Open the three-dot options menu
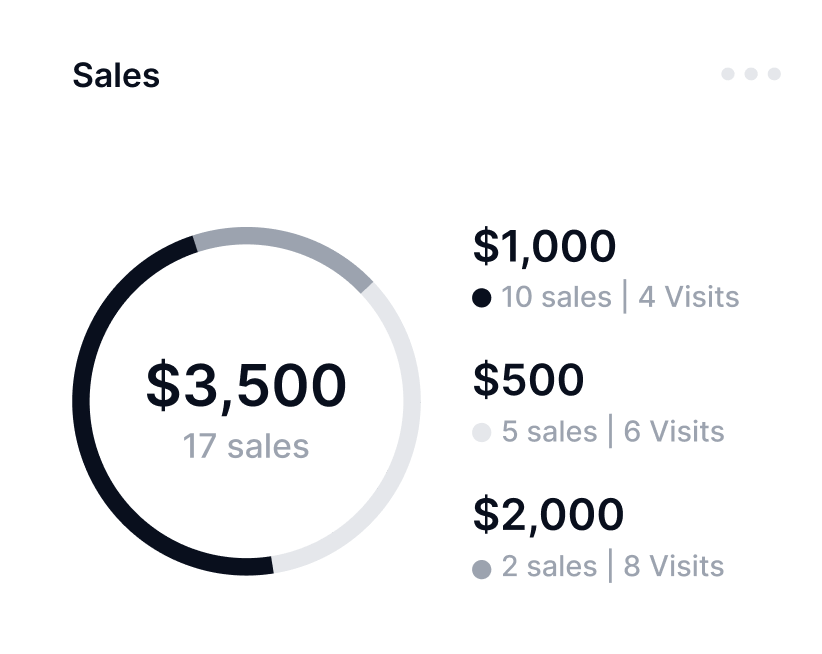This screenshot has height=654, width=822. 750,74
